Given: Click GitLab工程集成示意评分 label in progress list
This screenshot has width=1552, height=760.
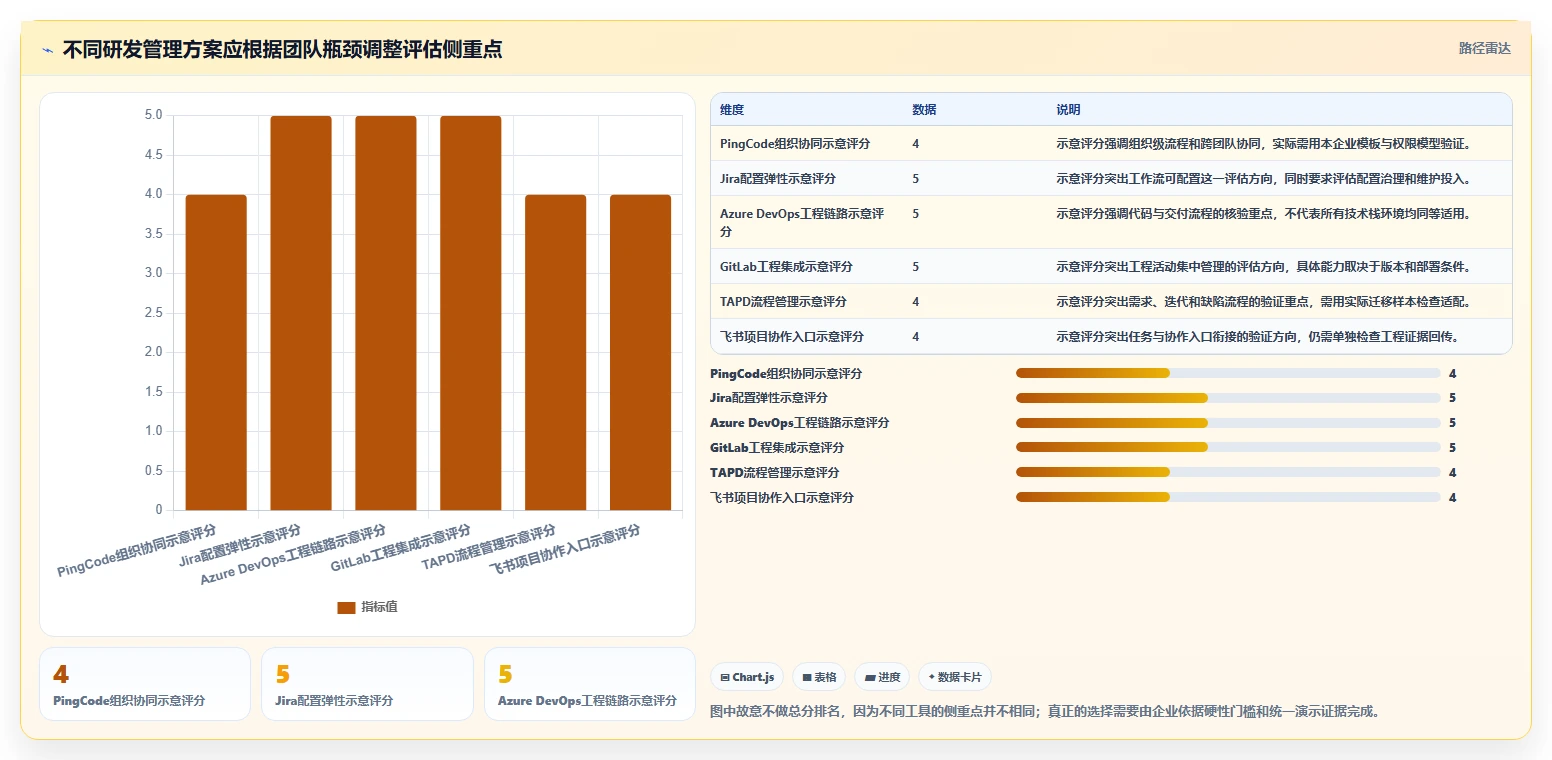Looking at the screenshot, I should click(x=777, y=448).
